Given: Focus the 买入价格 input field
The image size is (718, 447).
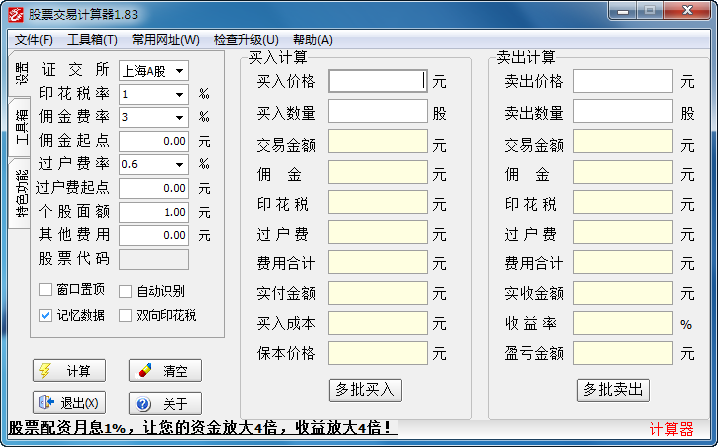Looking at the screenshot, I should 378,81.
